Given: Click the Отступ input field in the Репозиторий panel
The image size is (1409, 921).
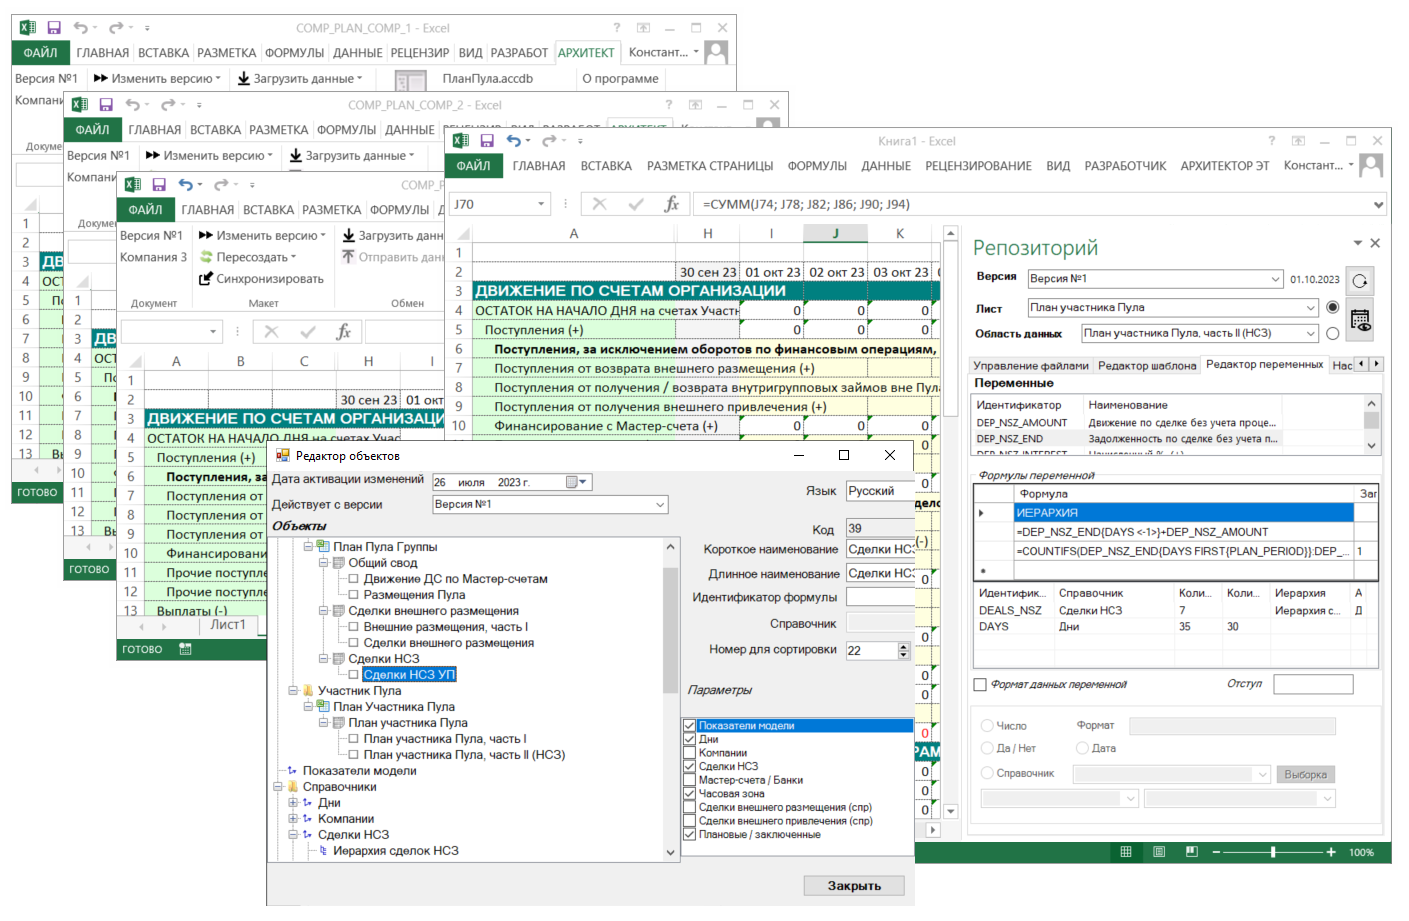Looking at the screenshot, I should [x=1313, y=684].
